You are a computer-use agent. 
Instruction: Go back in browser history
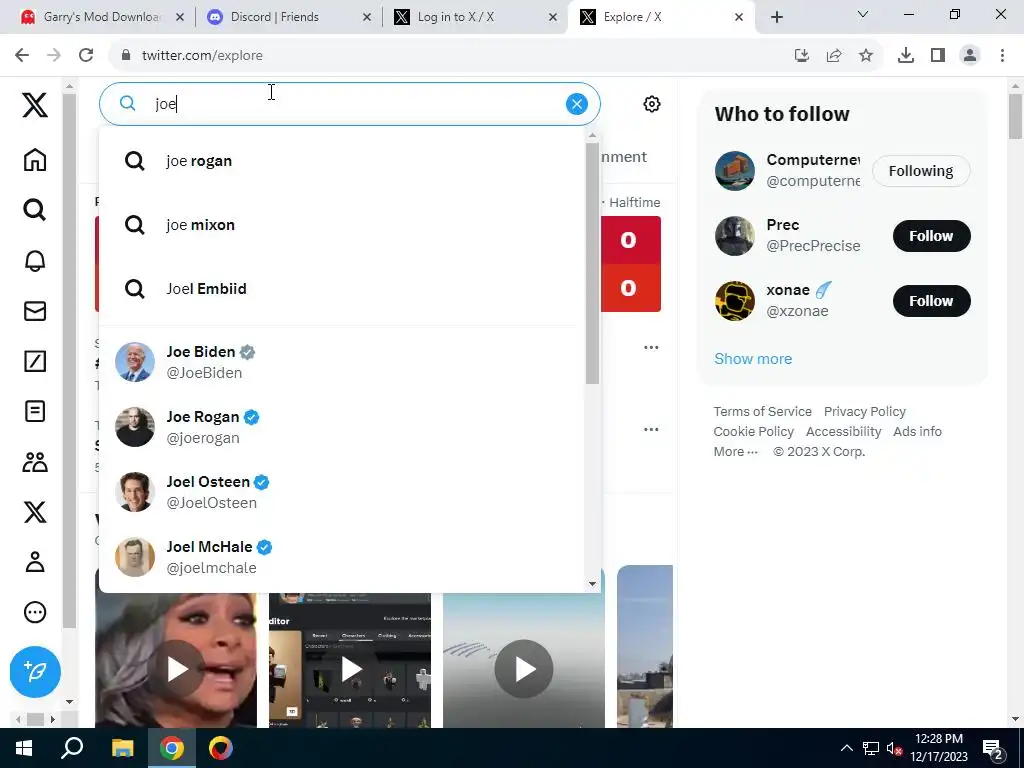click(x=22, y=56)
